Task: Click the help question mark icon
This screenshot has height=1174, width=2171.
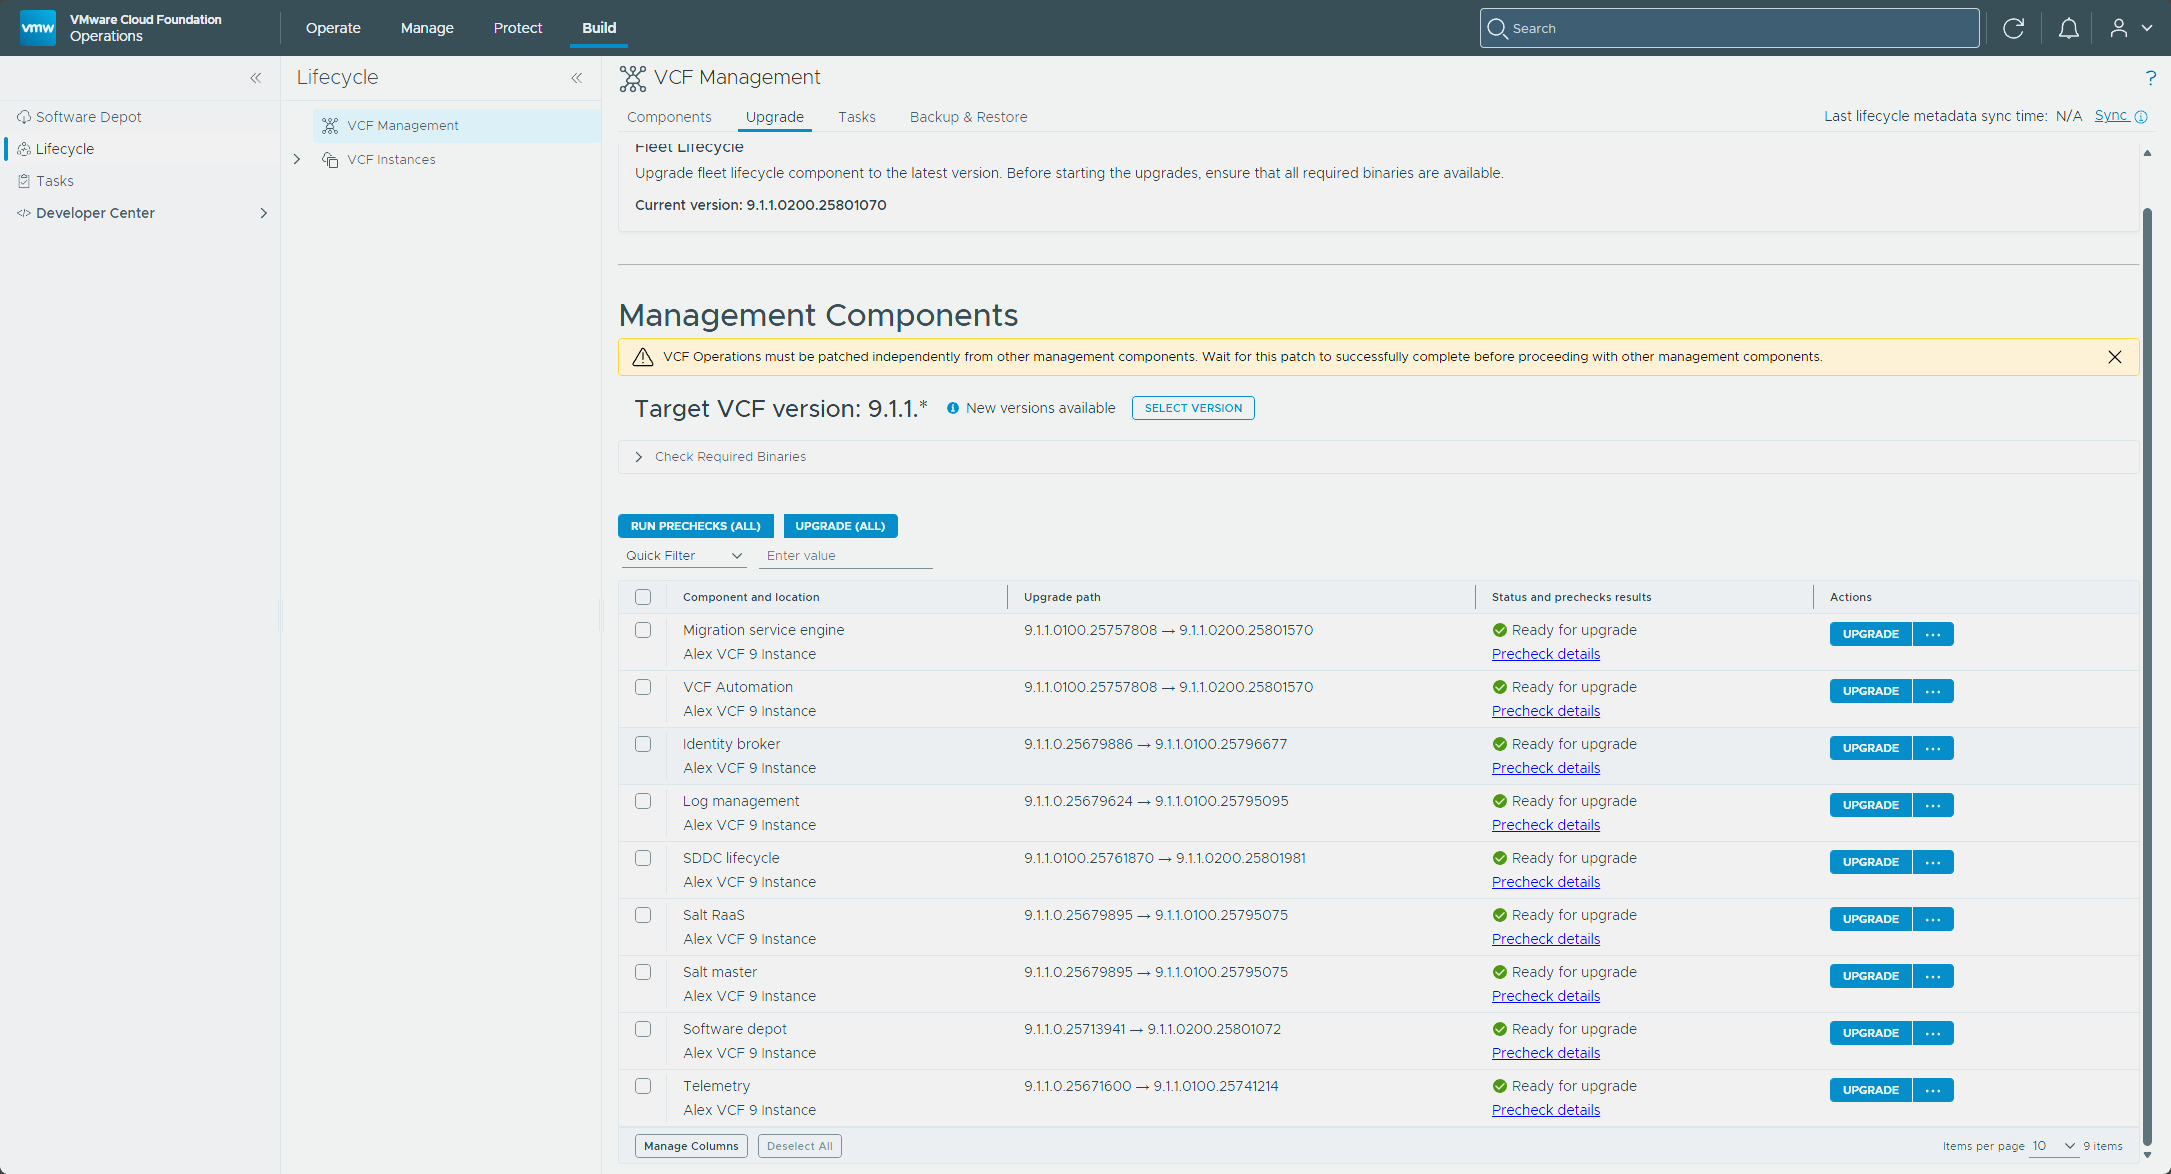Action: [2150, 78]
